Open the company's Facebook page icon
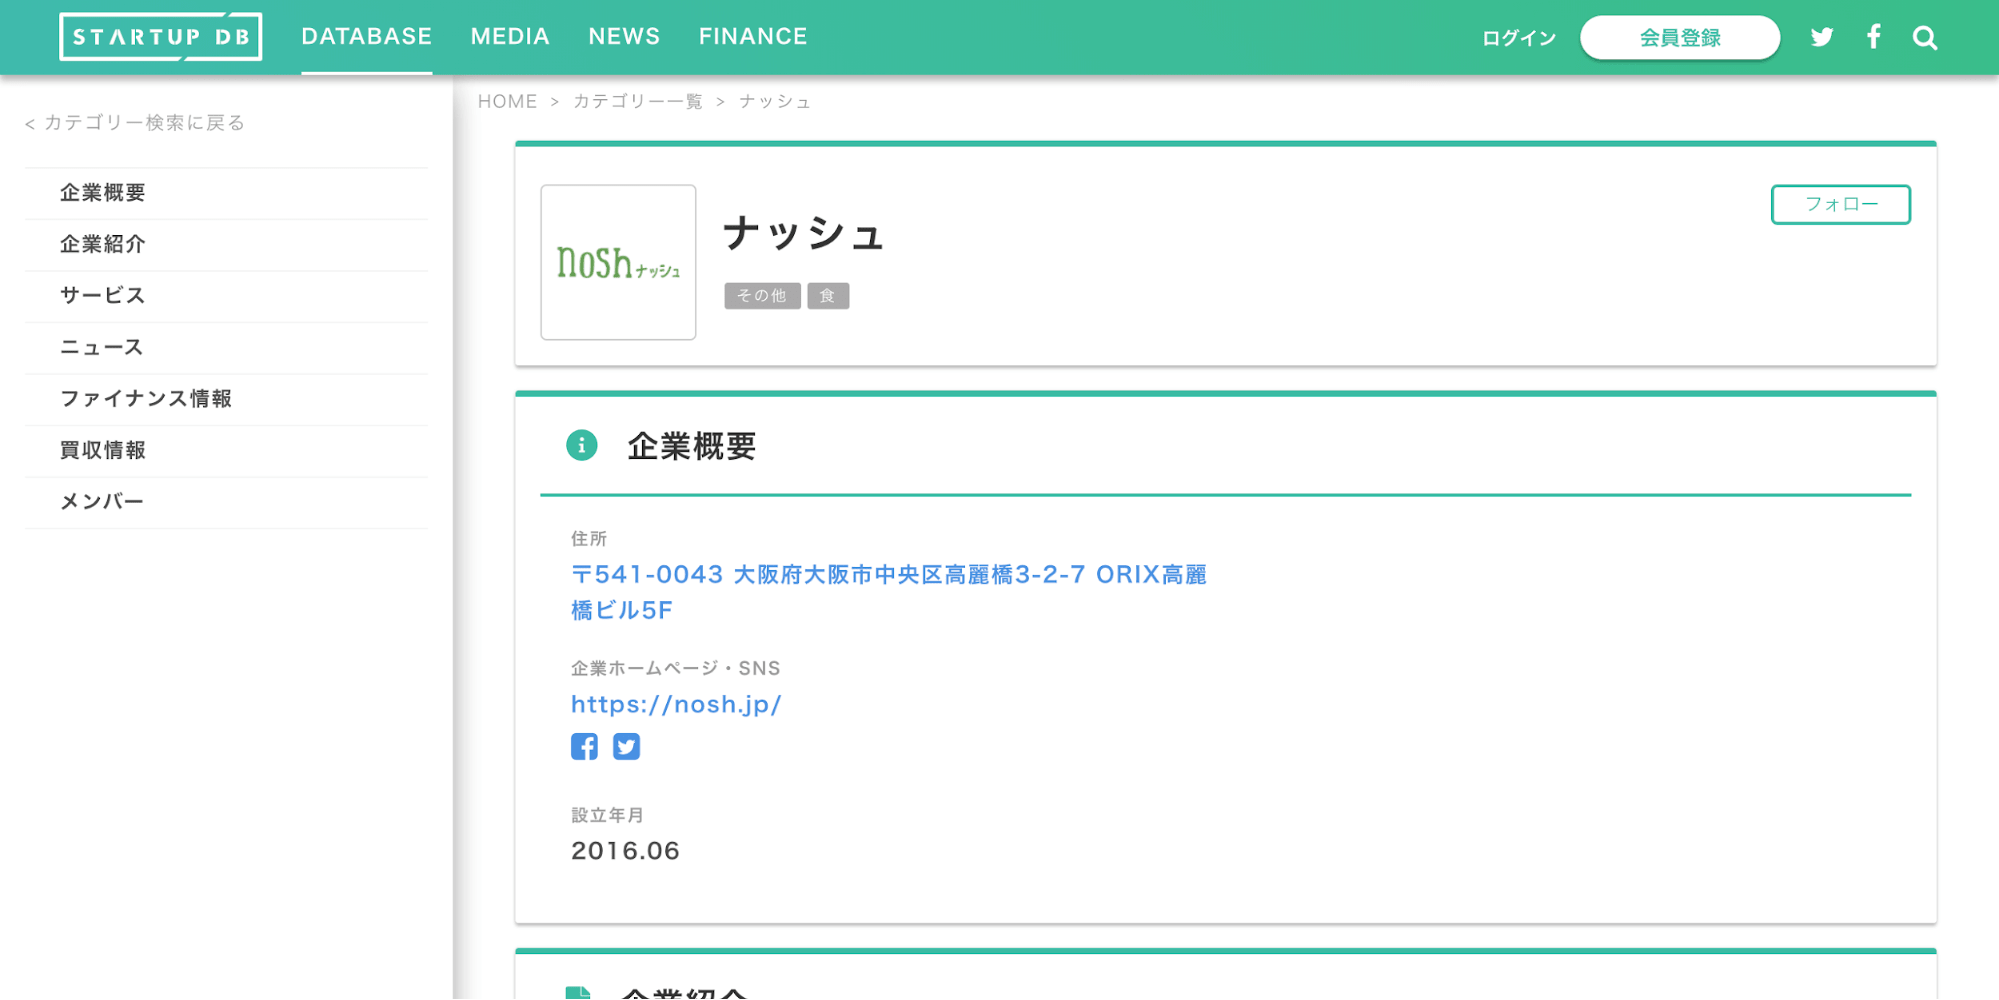1999x1000 pixels. point(584,747)
